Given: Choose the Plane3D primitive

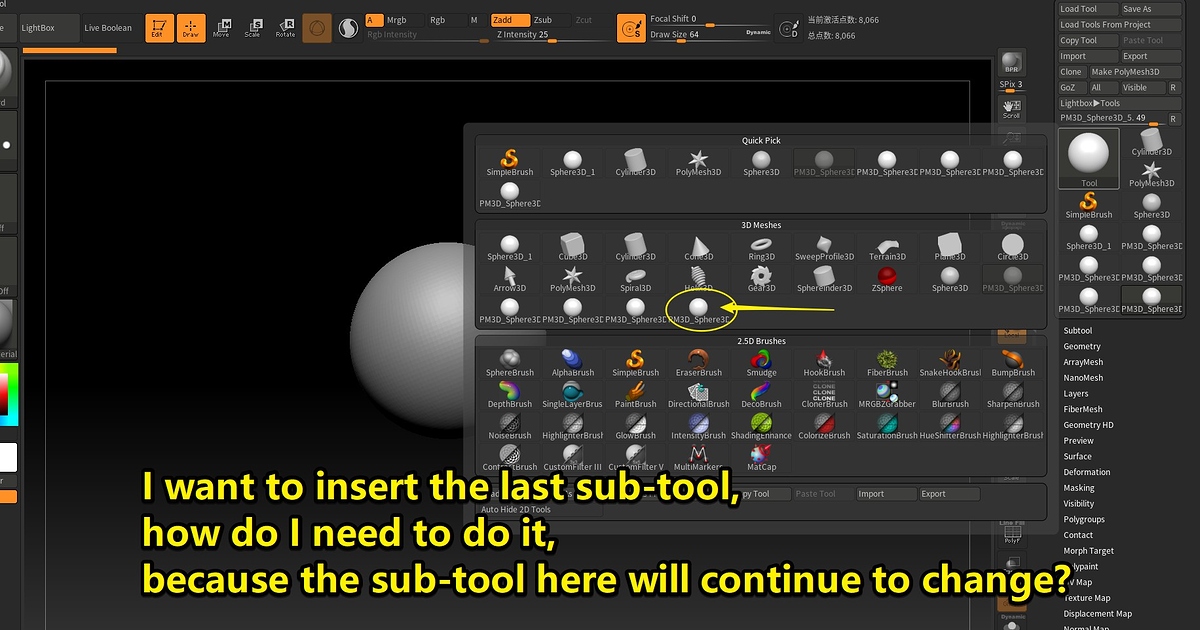Looking at the screenshot, I should 950,247.
